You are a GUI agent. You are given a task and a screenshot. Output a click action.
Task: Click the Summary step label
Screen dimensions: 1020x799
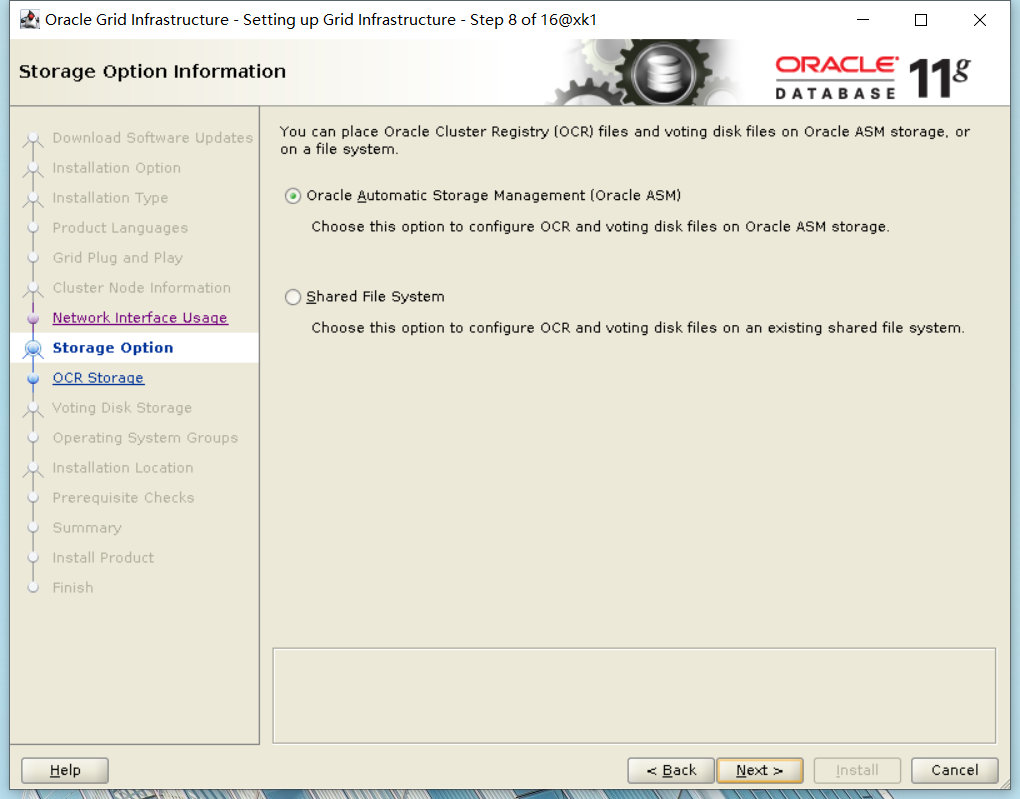click(87, 528)
